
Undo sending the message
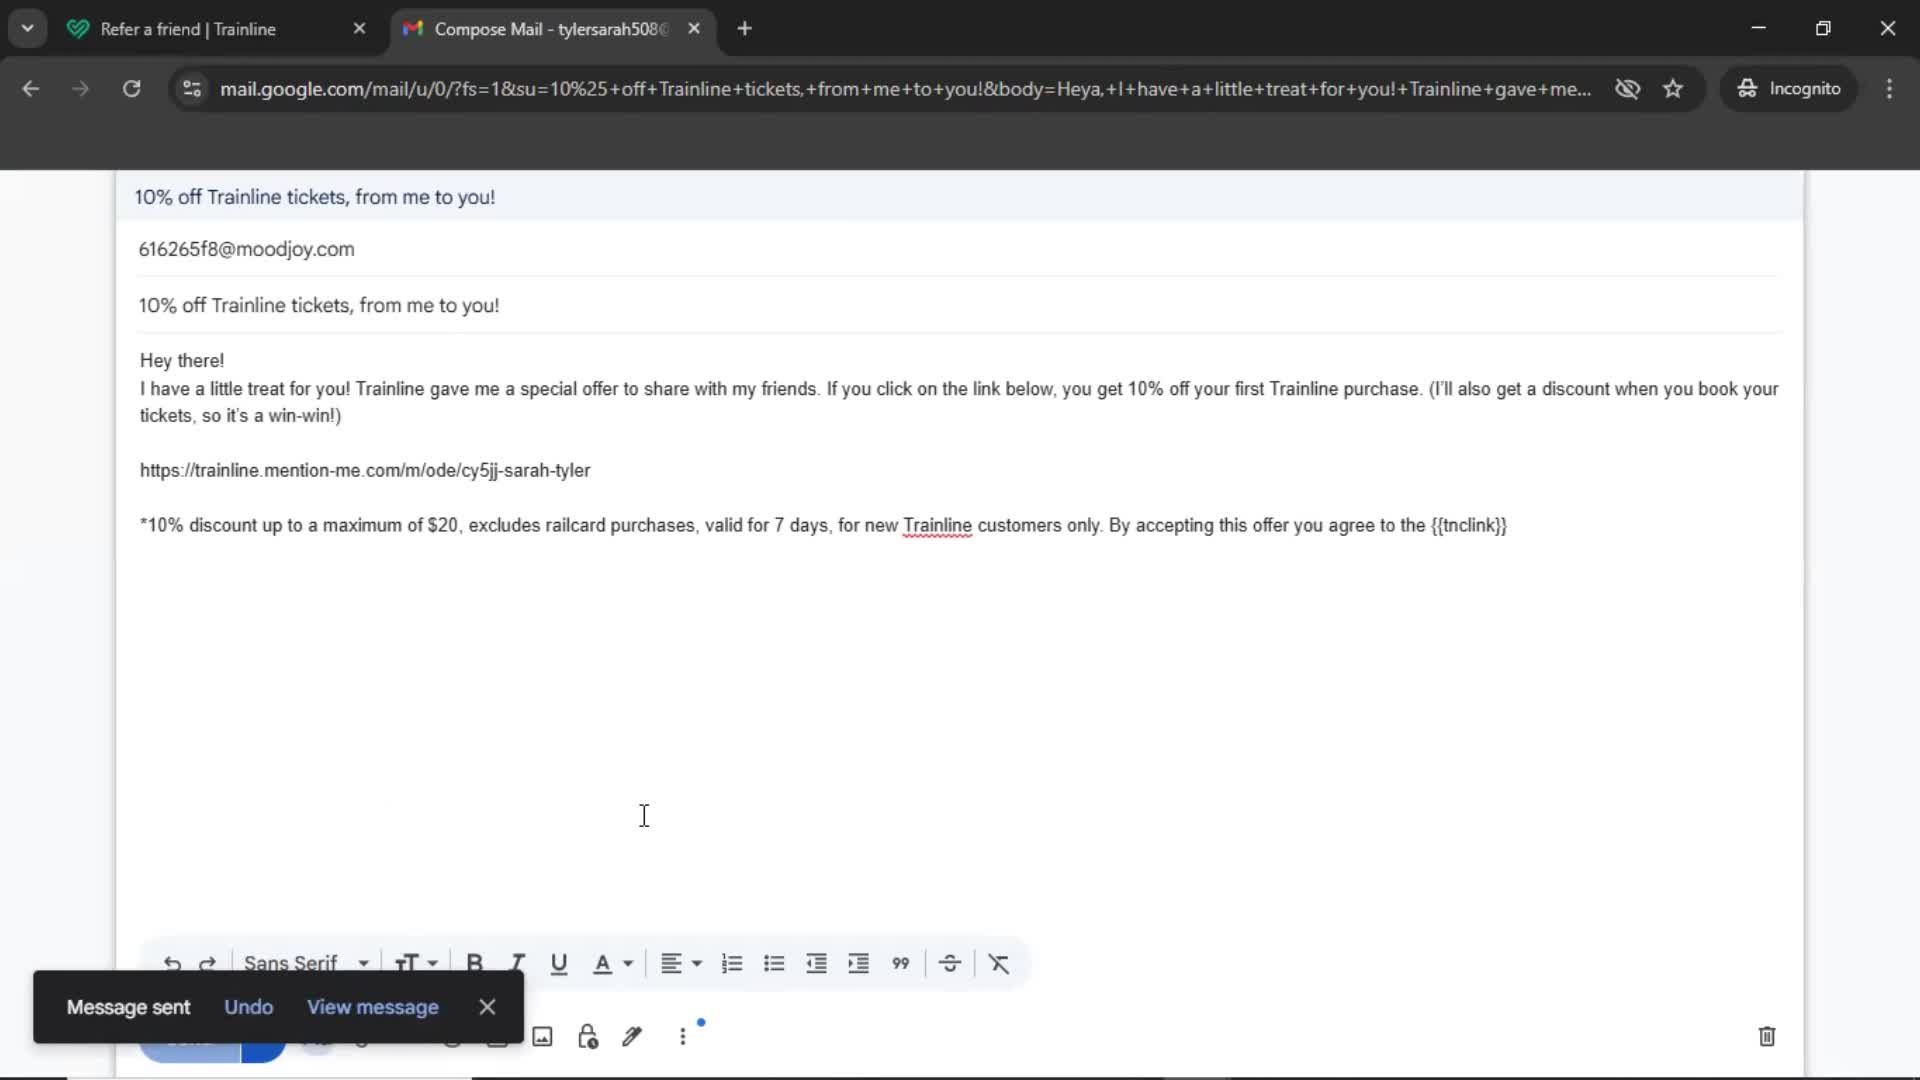[248, 1007]
